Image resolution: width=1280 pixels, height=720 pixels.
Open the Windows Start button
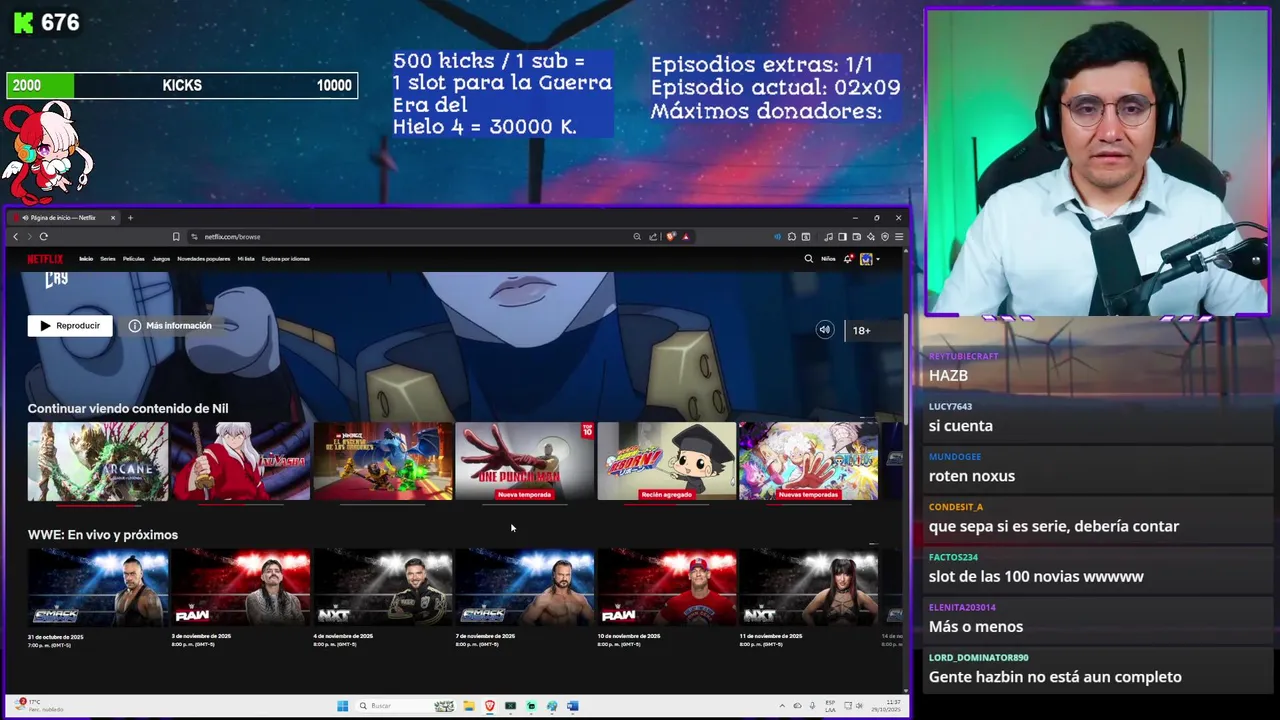click(x=342, y=705)
